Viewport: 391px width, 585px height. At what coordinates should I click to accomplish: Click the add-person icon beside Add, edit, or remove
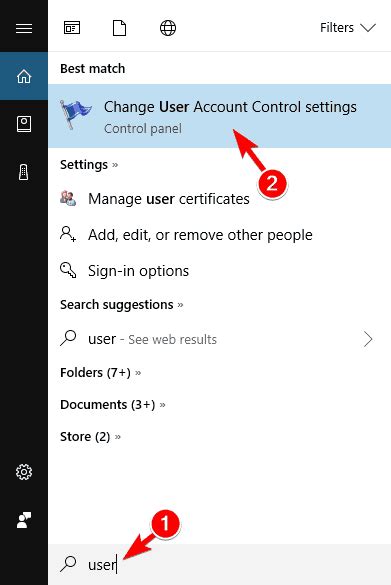click(68, 234)
